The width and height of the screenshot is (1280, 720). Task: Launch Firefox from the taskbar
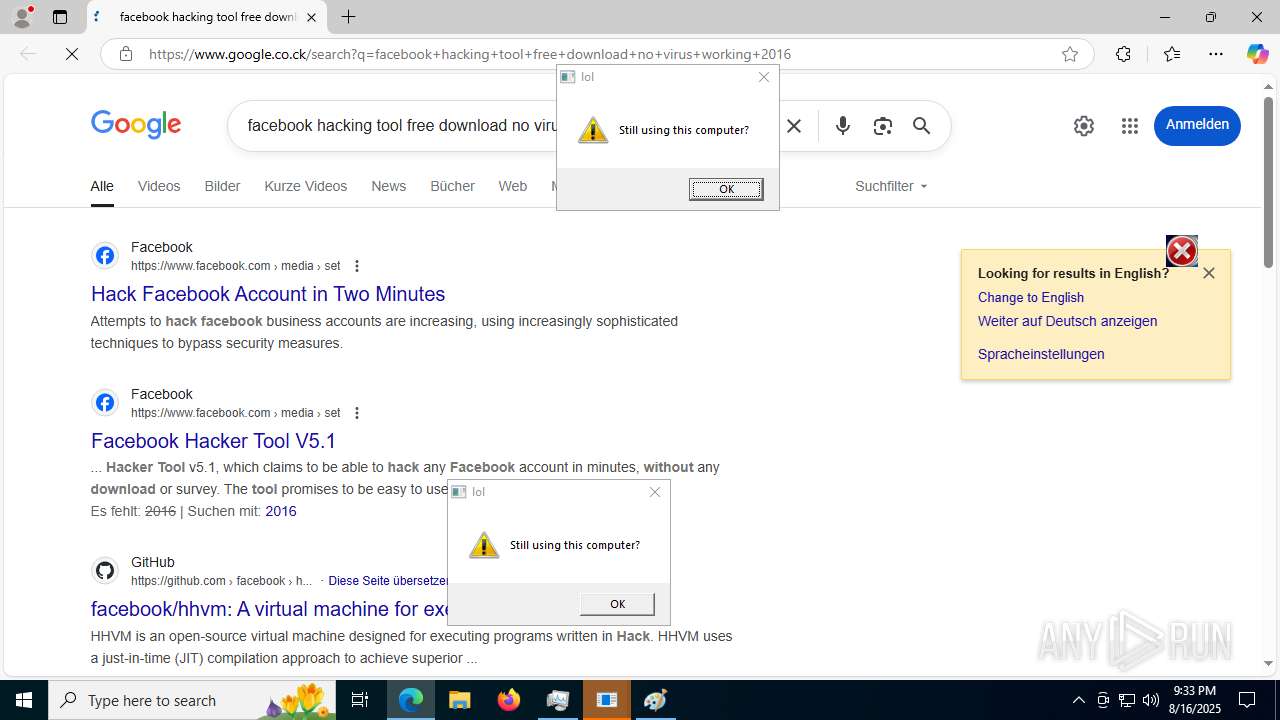tap(509, 700)
